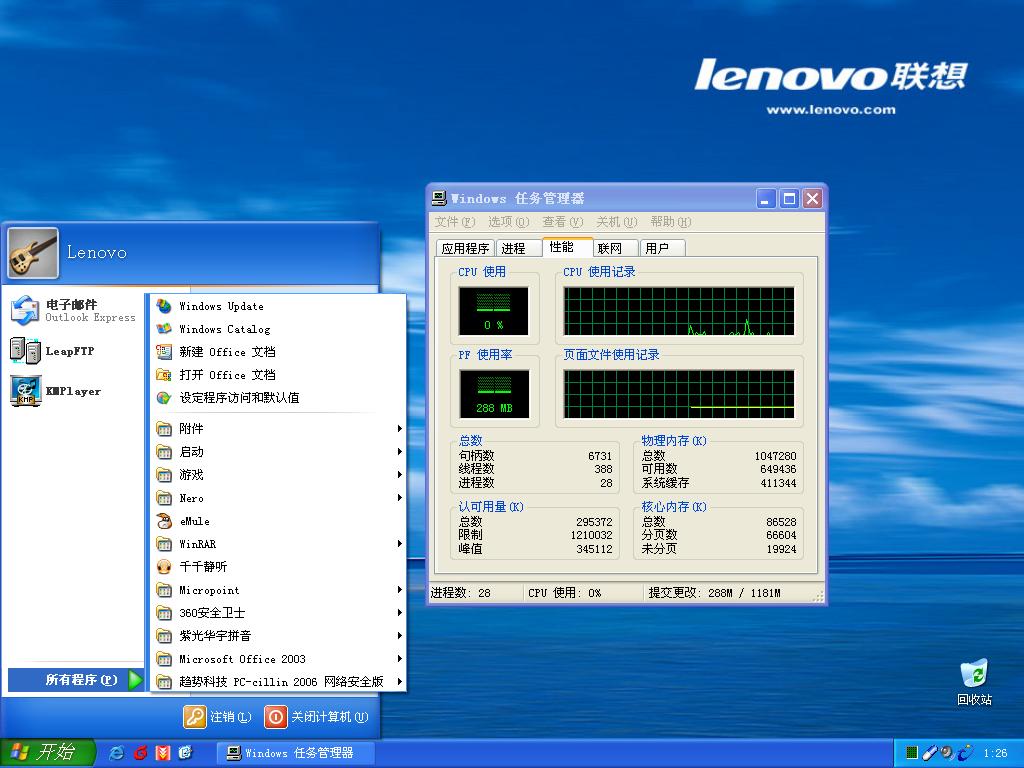Open the 游戏 folder icon
Screen dimensions: 1024x768
pyautogui.click(x=164, y=475)
